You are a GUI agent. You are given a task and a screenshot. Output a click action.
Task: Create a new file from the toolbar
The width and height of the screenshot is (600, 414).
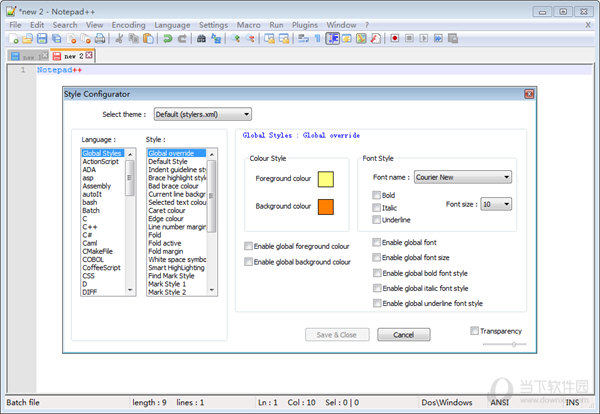coord(13,39)
